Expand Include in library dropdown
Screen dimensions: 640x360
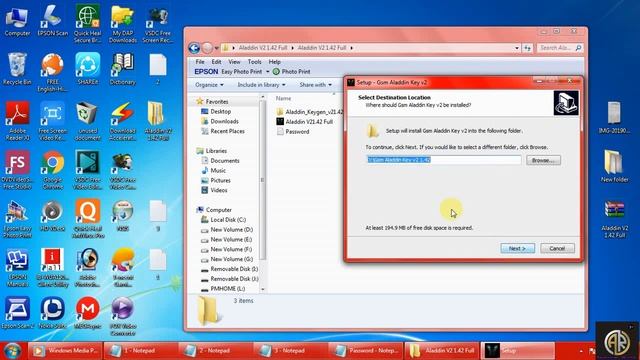(x=261, y=85)
